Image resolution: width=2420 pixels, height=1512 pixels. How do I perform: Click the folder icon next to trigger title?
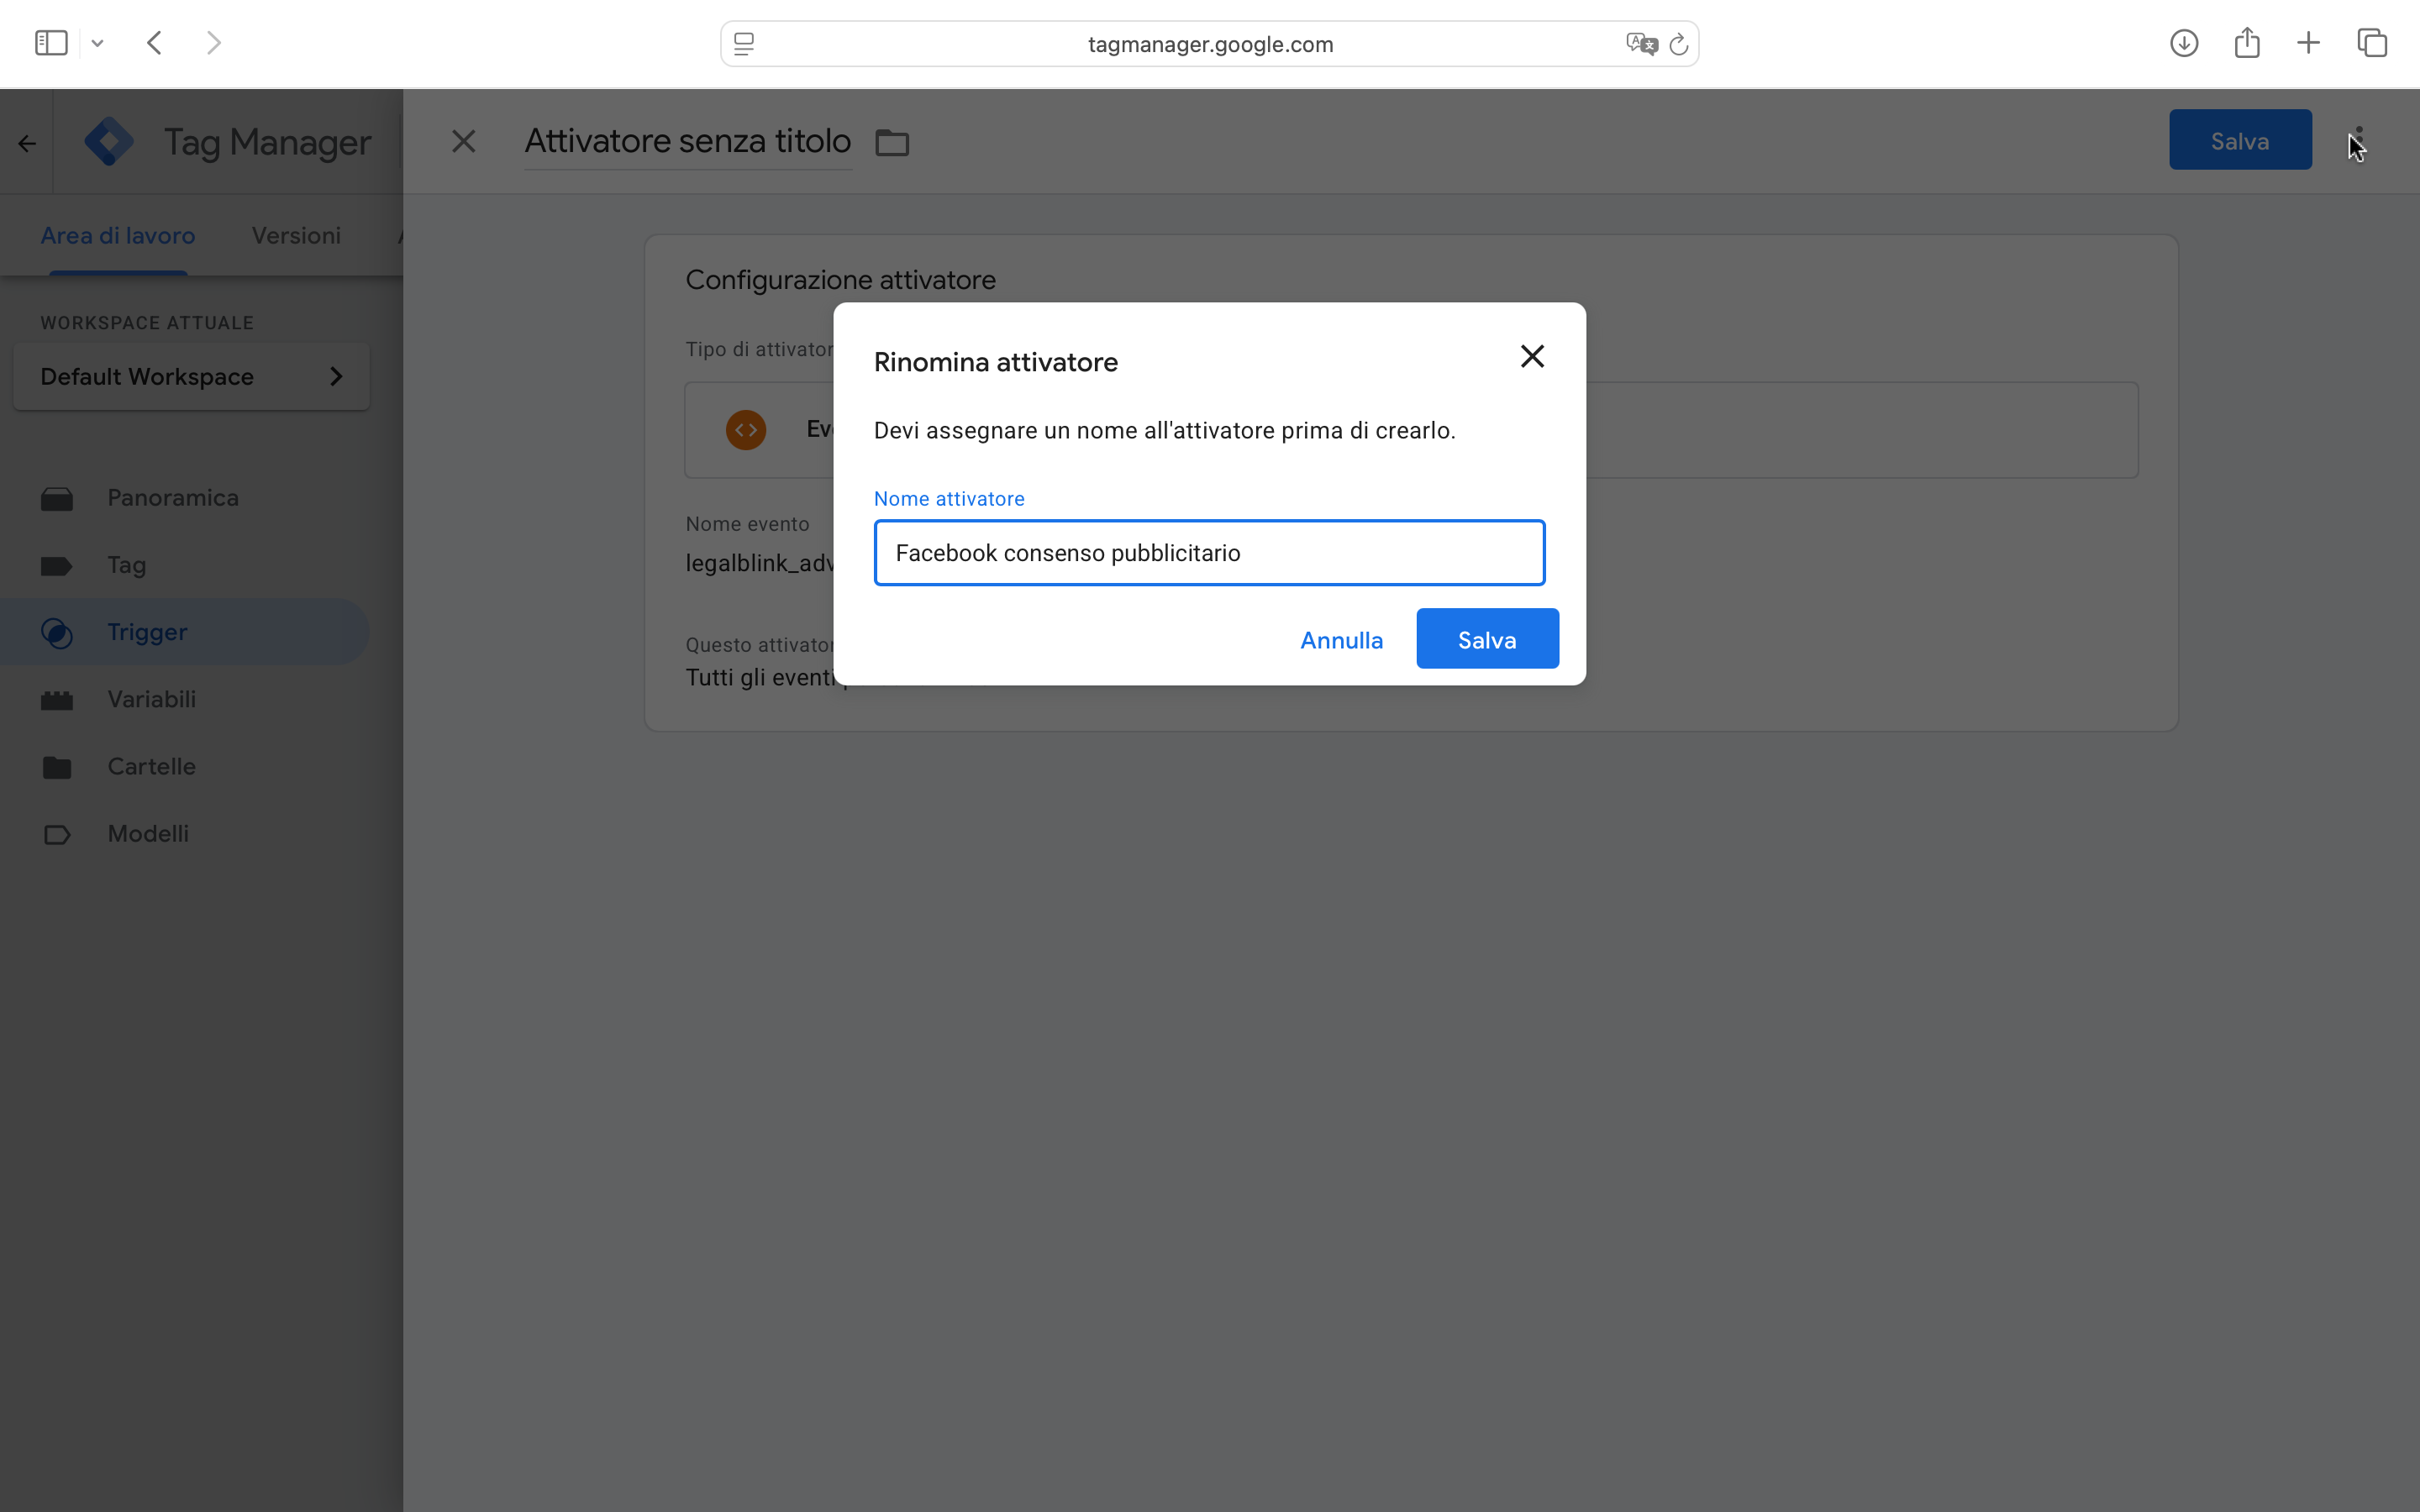pyautogui.click(x=892, y=143)
